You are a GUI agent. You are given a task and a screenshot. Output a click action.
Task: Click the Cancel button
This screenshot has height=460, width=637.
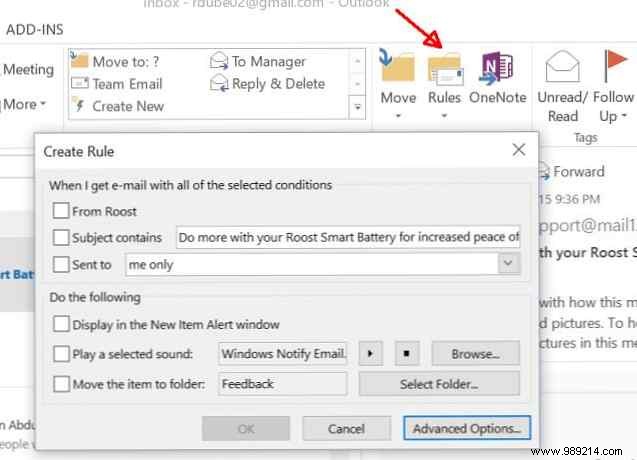347,428
